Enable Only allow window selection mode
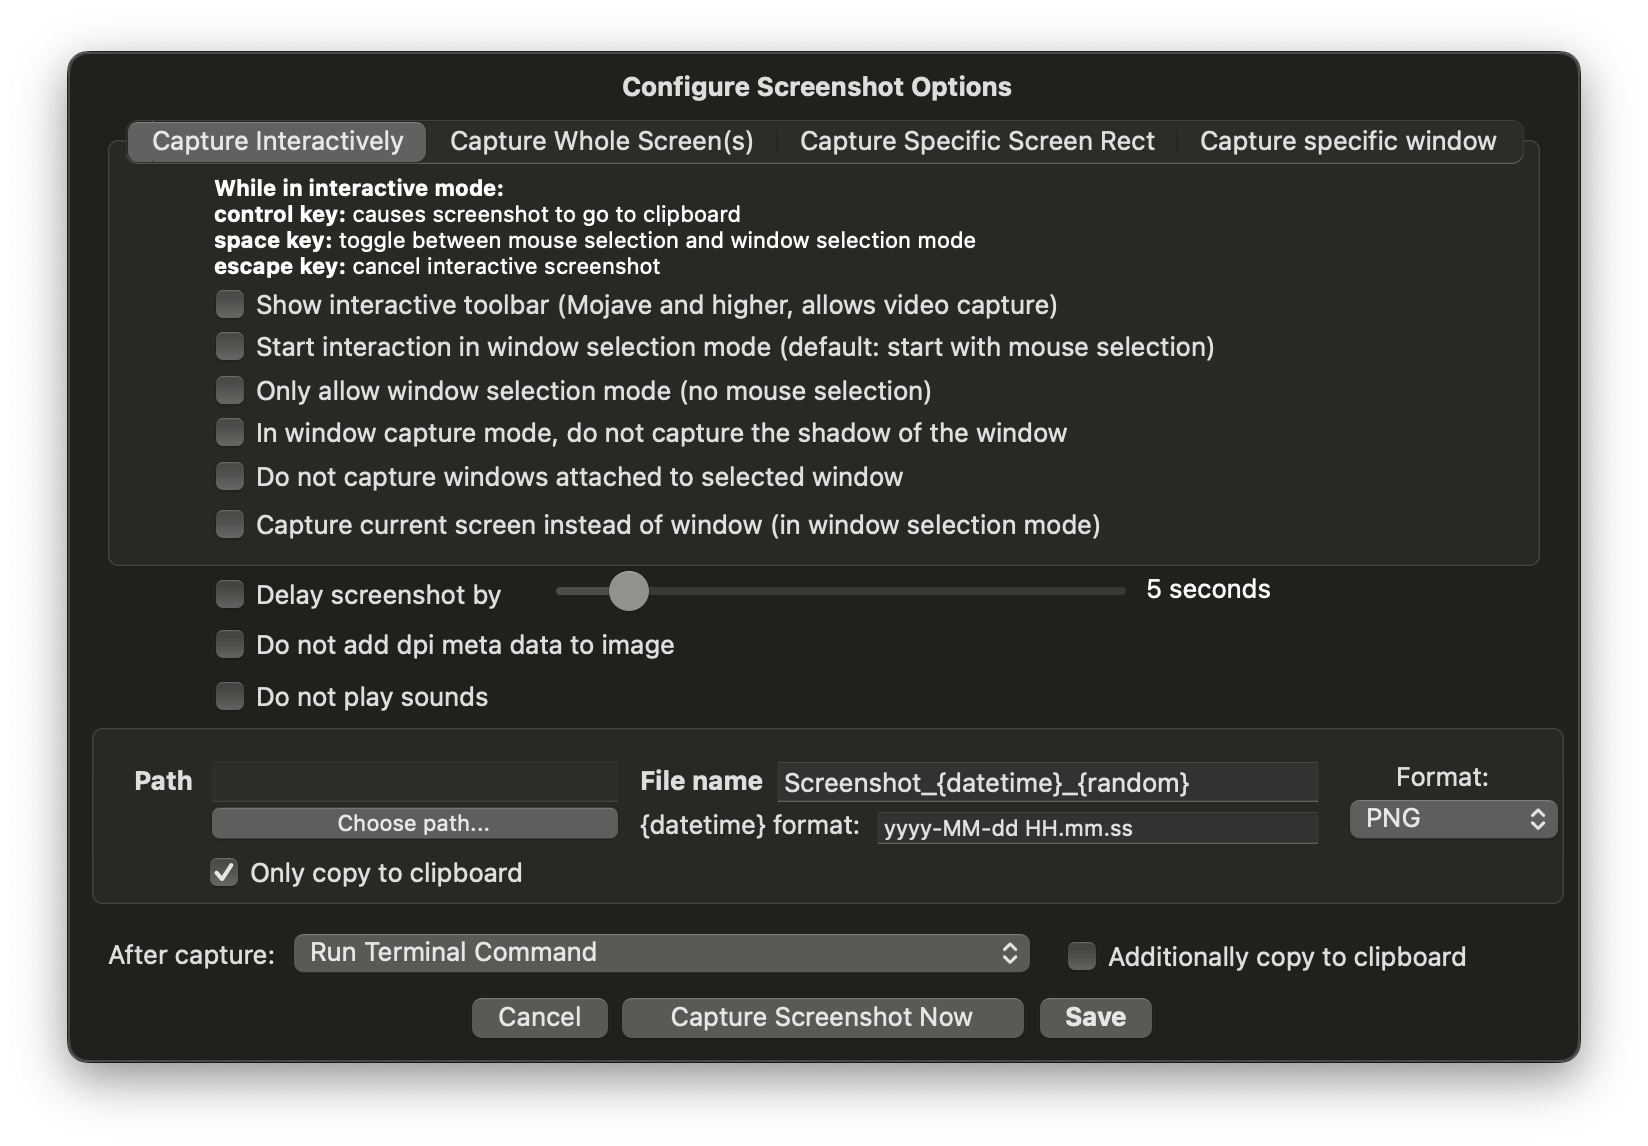Screen dimensions: 1648x1146 230,390
